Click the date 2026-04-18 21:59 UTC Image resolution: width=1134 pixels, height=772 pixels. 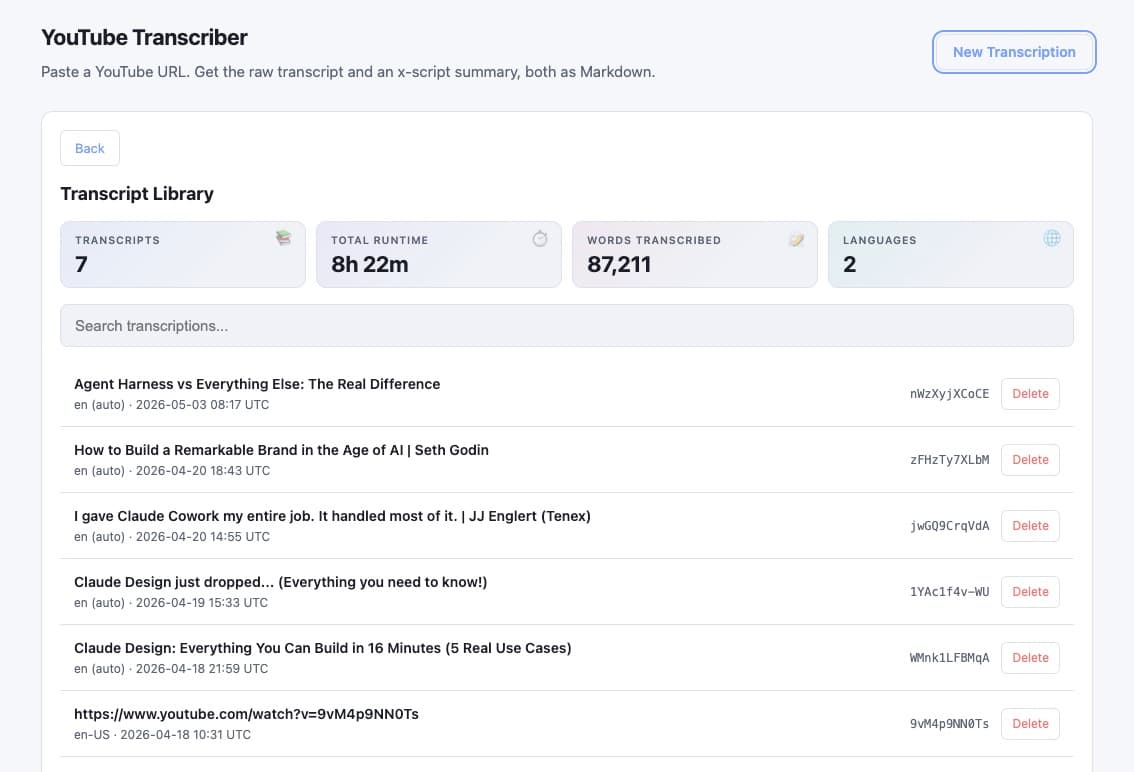click(x=202, y=669)
